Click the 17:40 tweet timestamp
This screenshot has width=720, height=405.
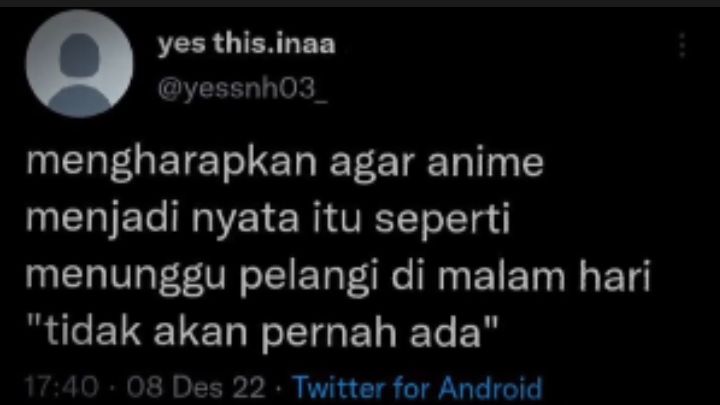click(x=62, y=387)
